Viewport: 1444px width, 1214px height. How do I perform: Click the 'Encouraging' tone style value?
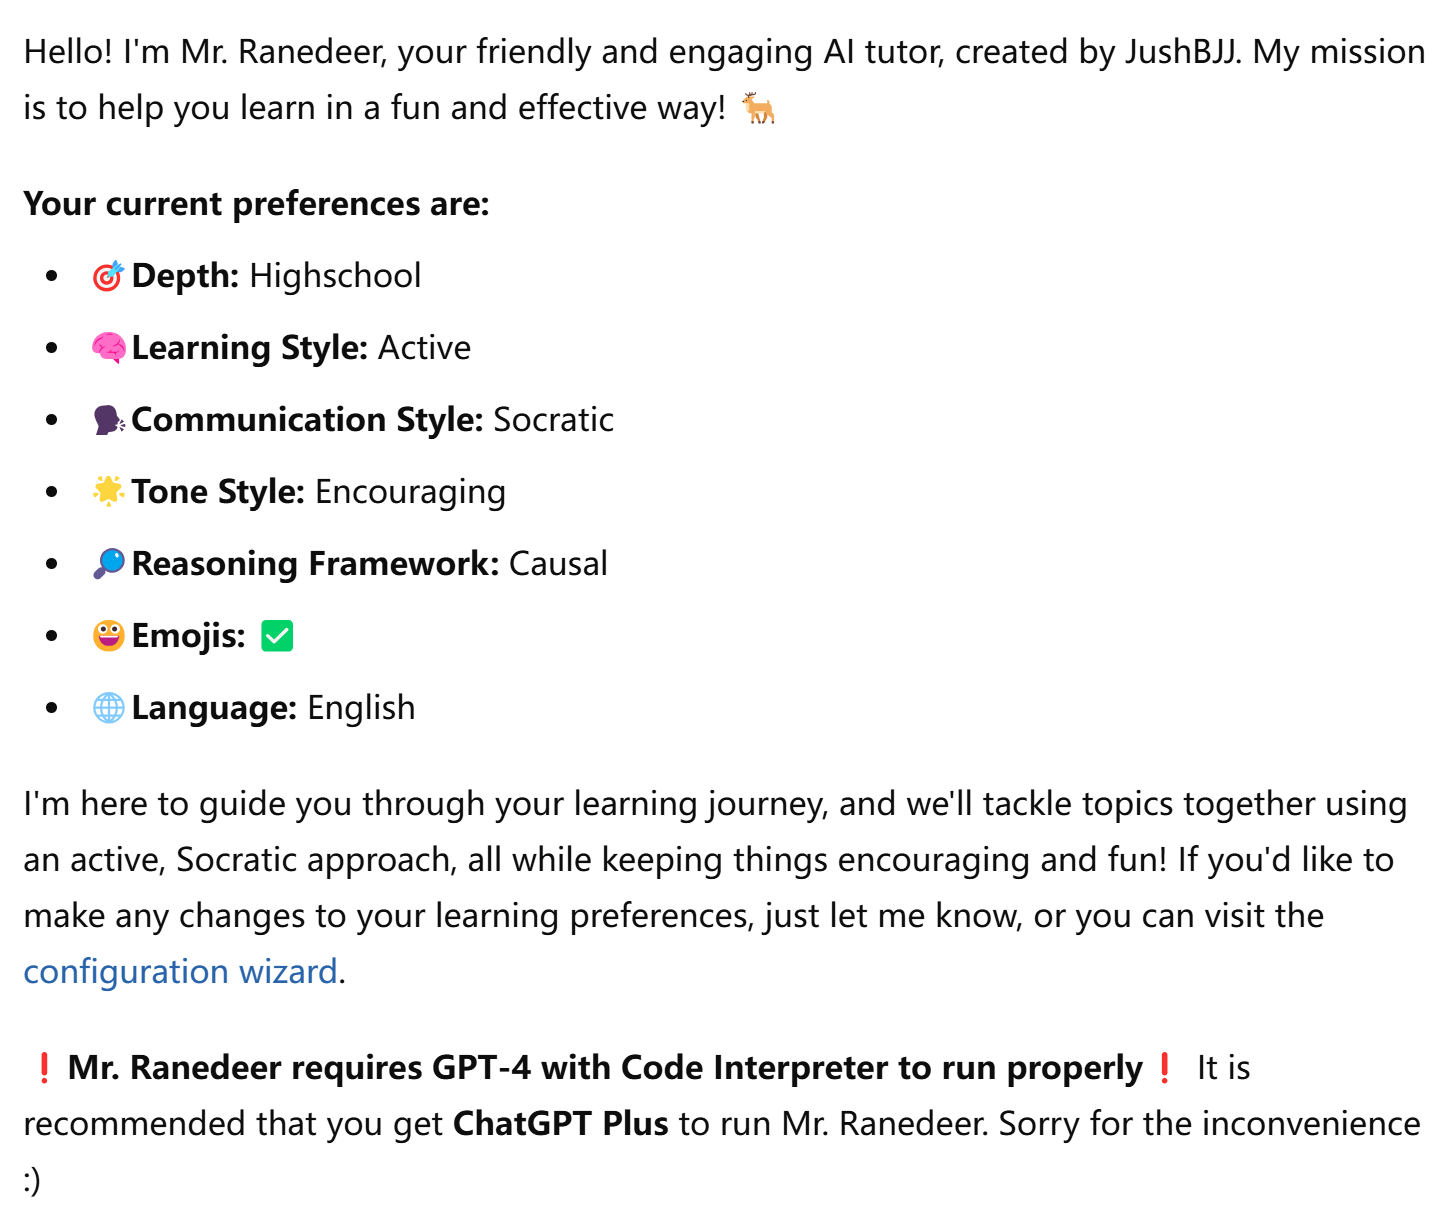click(410, 492)
